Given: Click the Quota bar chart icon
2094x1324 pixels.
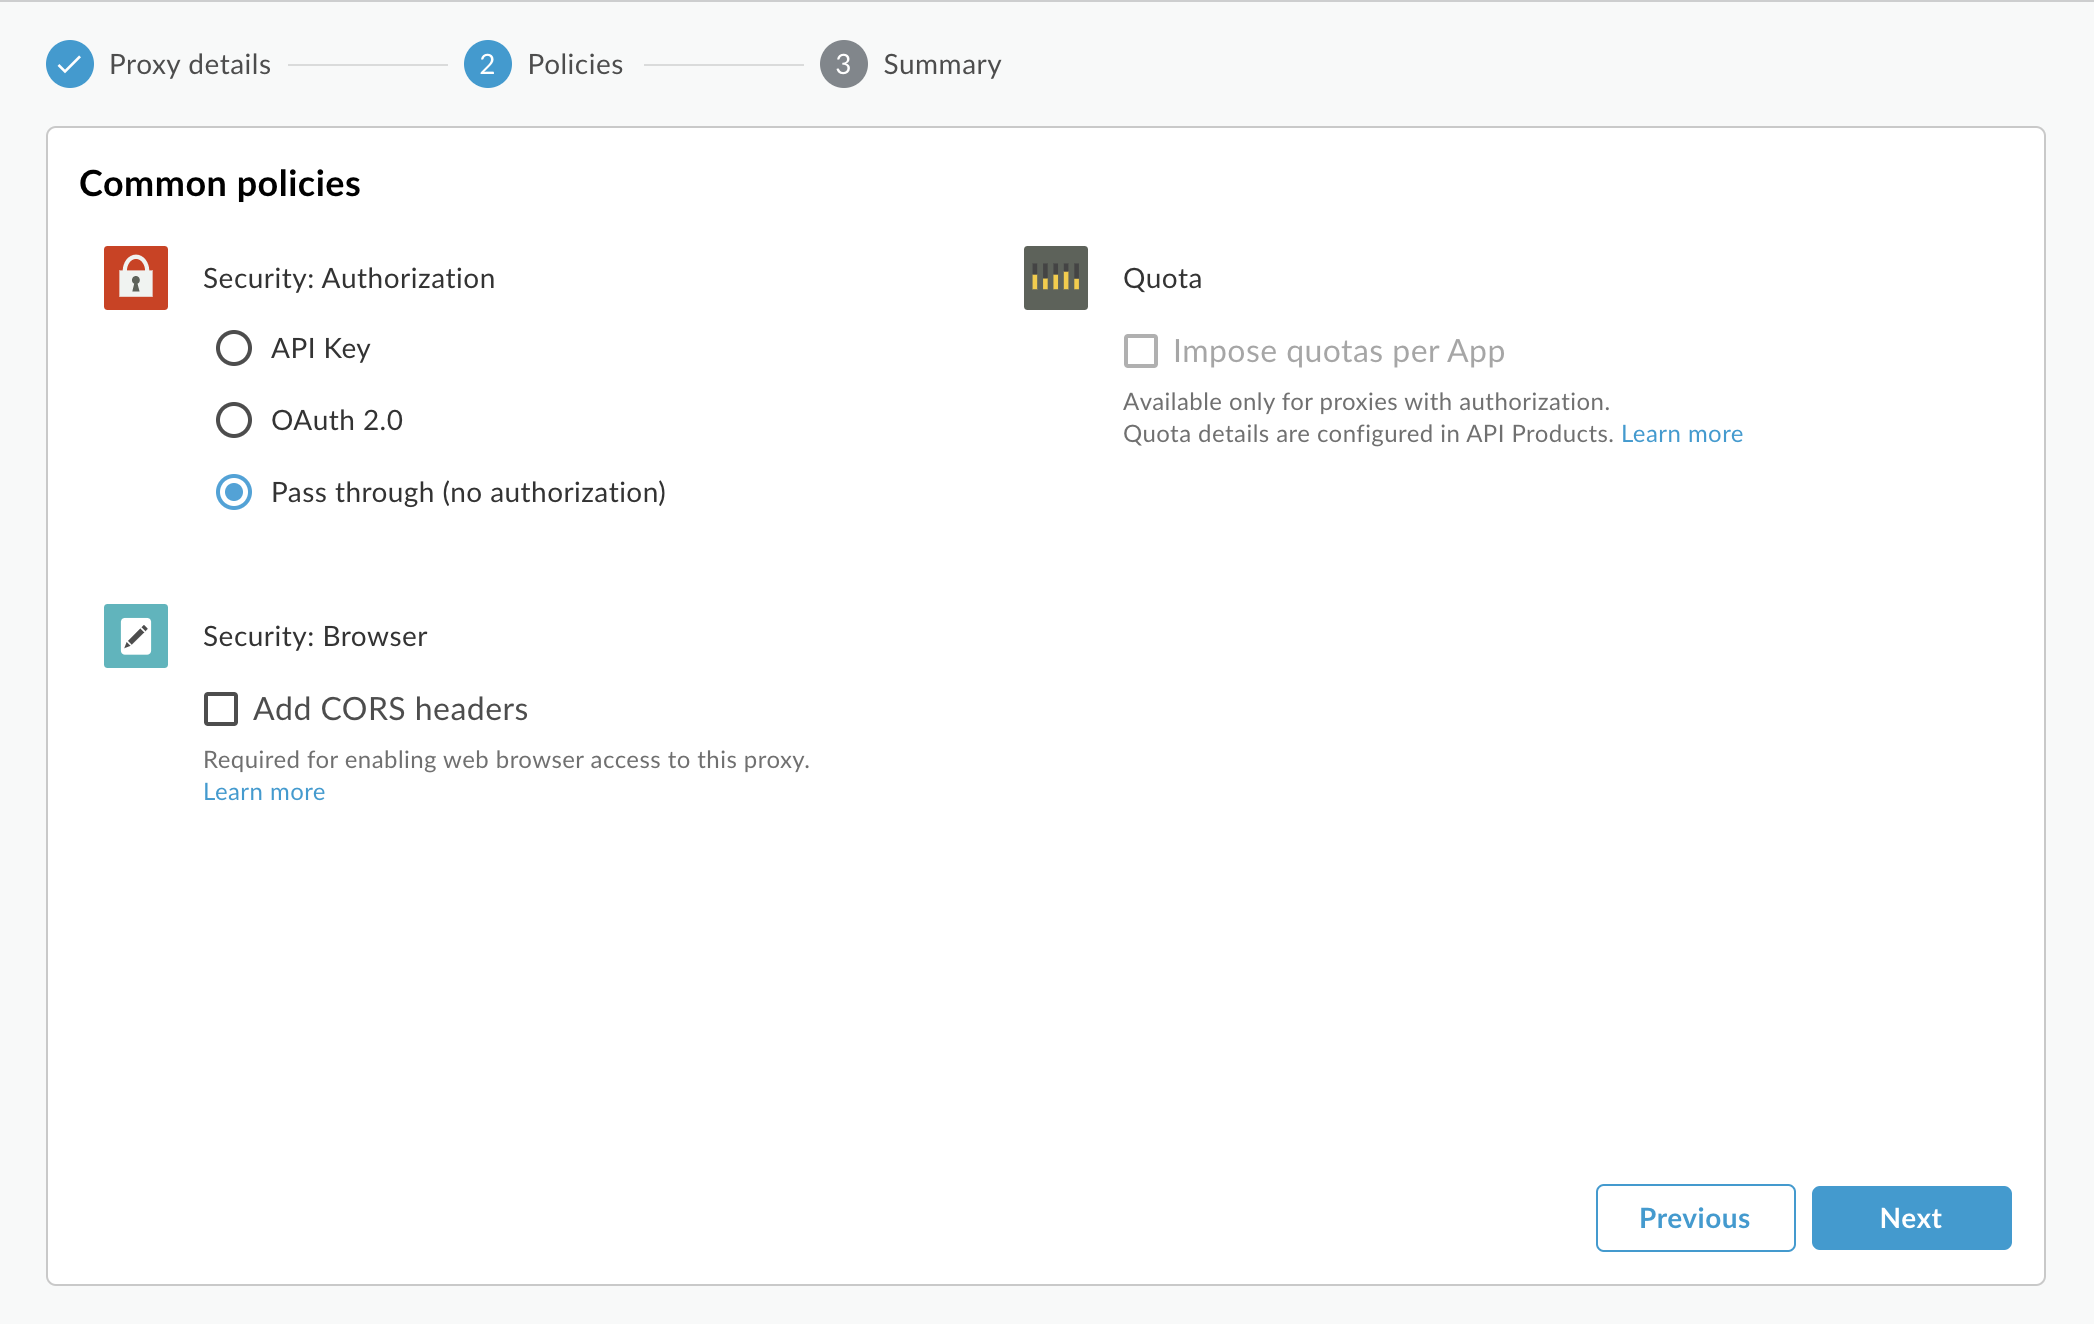Looking at the screenshot, I should point(1054,278).
